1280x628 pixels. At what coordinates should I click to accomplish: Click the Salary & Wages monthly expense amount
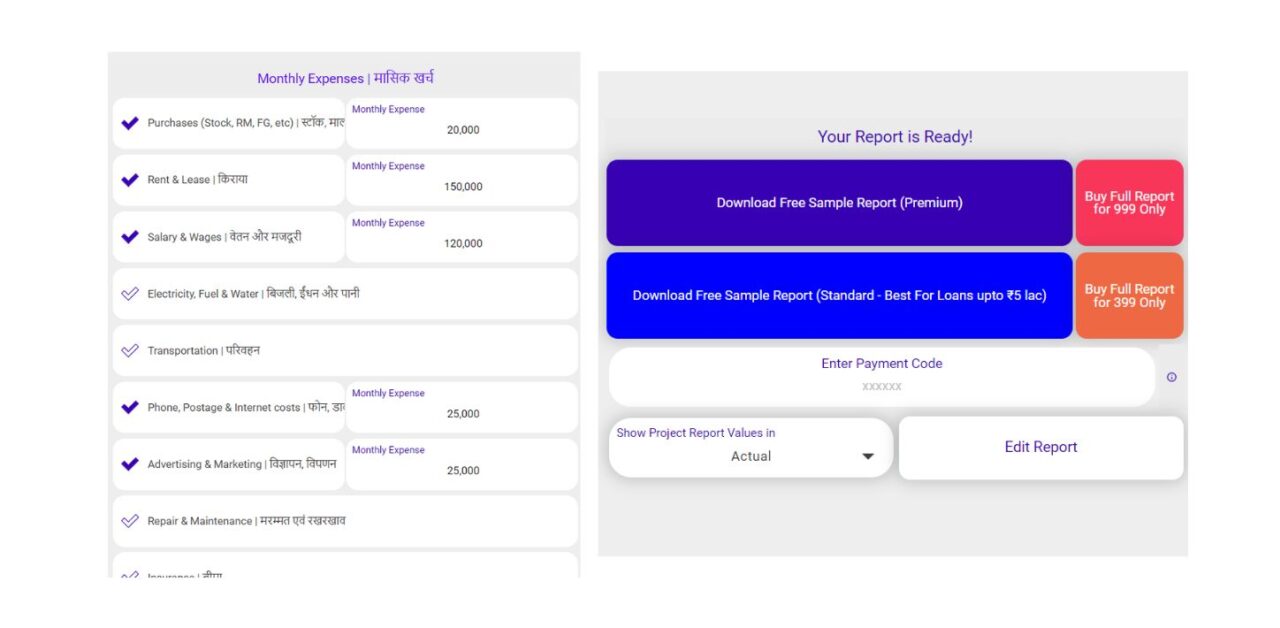click(x=462, y=243)
